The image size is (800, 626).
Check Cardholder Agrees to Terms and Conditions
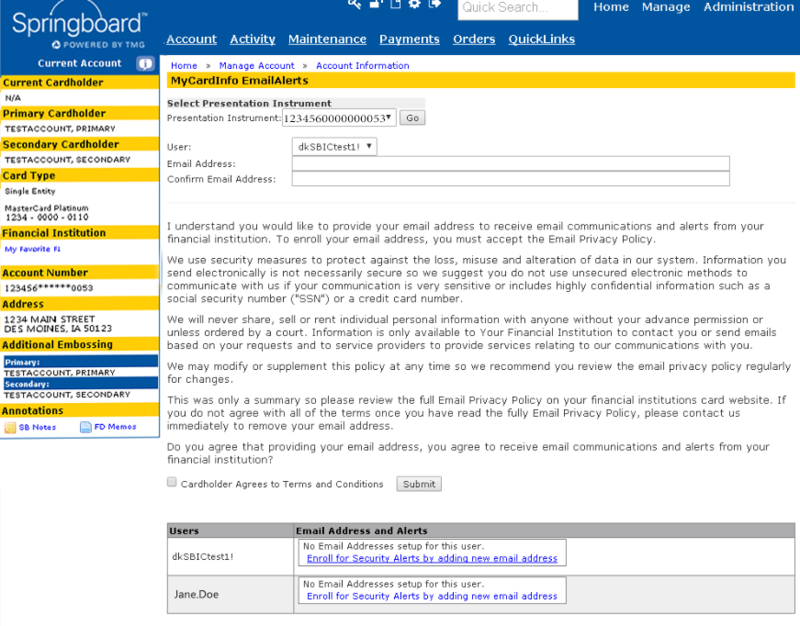point(172,482)
